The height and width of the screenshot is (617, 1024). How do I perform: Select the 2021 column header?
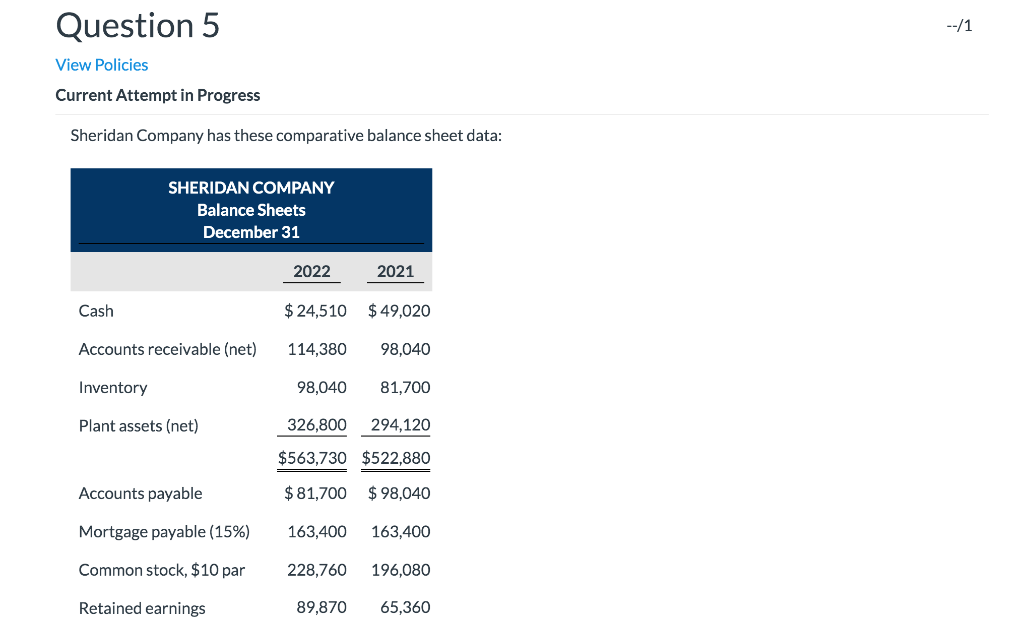[395, 271]
